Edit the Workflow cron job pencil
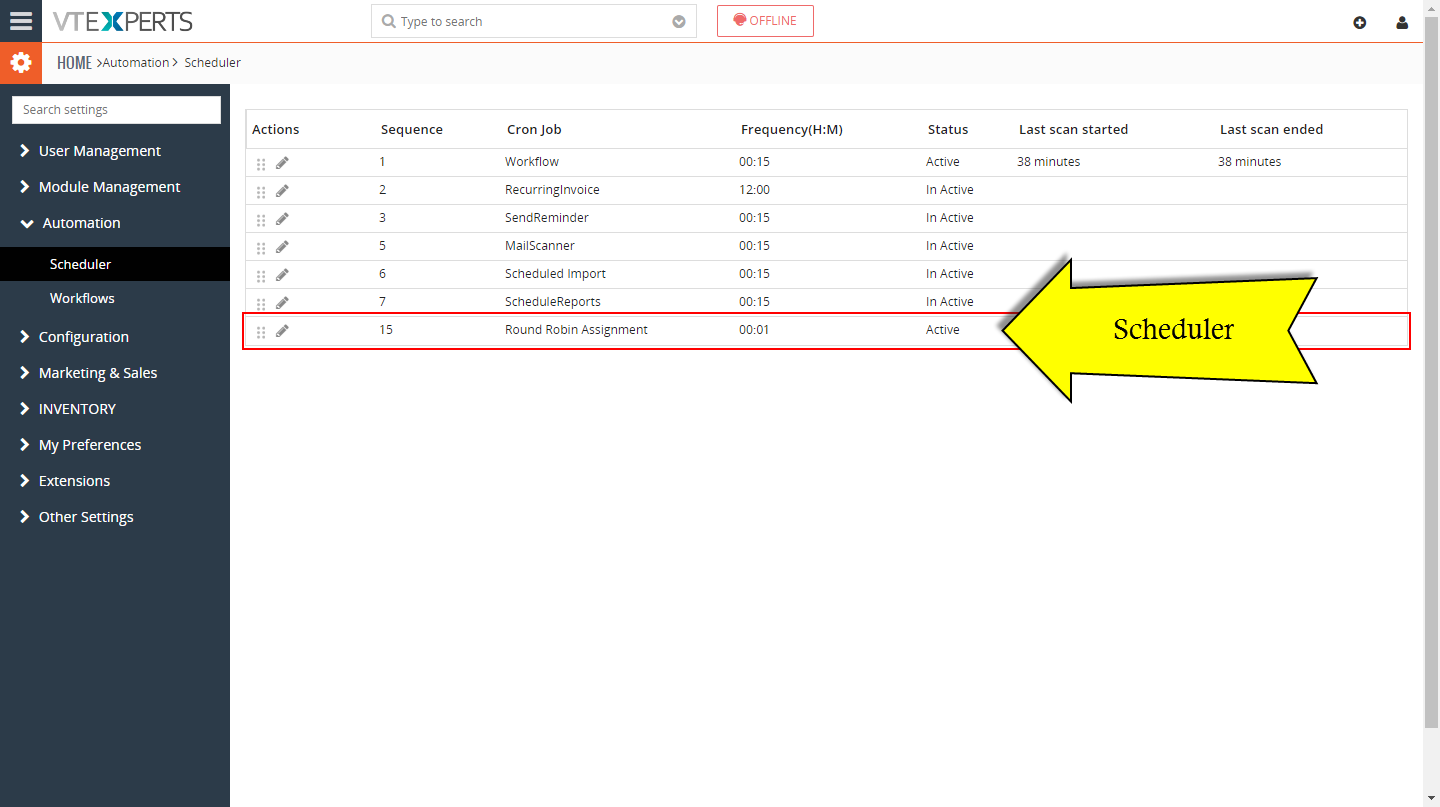Image resolution: width=1440 pixels, height=807 pixels. point(282,162)
